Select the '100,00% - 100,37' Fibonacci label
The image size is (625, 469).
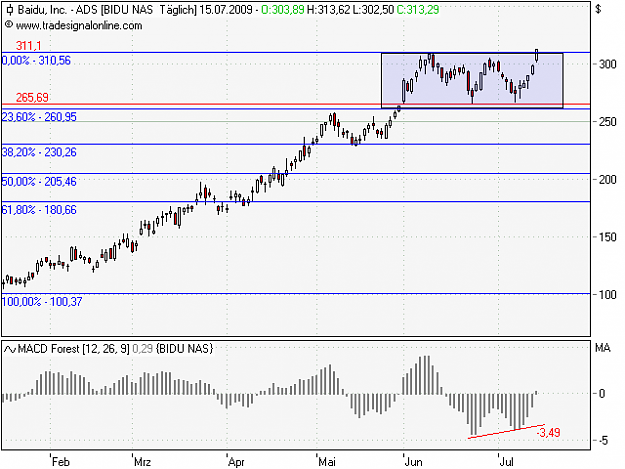point(42,302)
